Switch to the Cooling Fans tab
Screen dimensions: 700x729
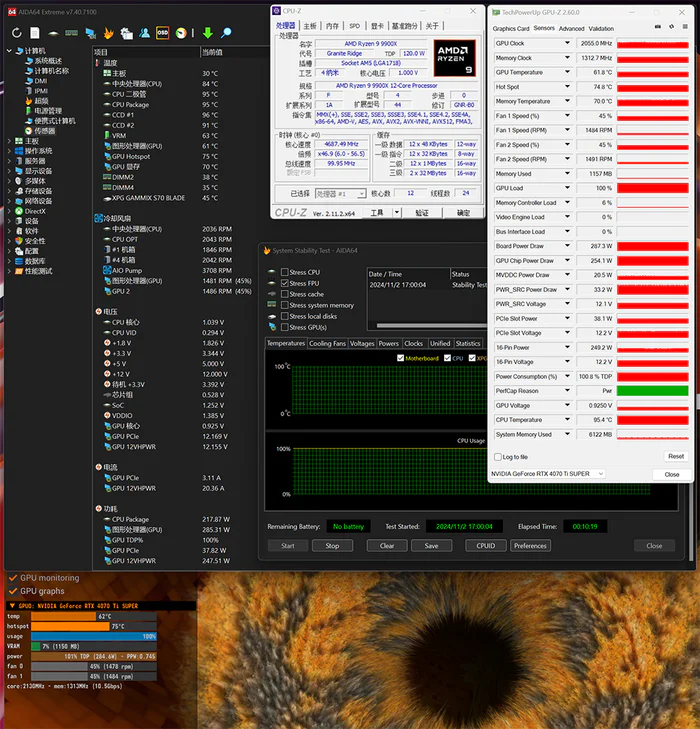(326, 343)
